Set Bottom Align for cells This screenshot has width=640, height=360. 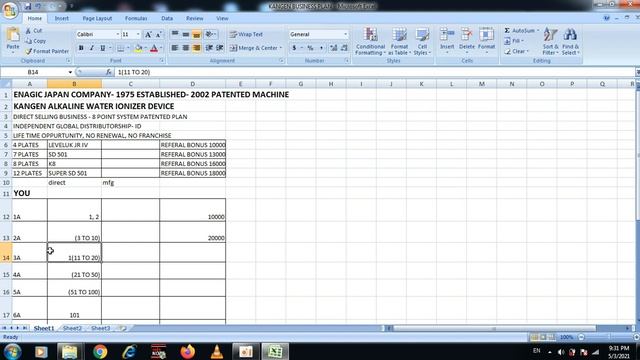196,34
